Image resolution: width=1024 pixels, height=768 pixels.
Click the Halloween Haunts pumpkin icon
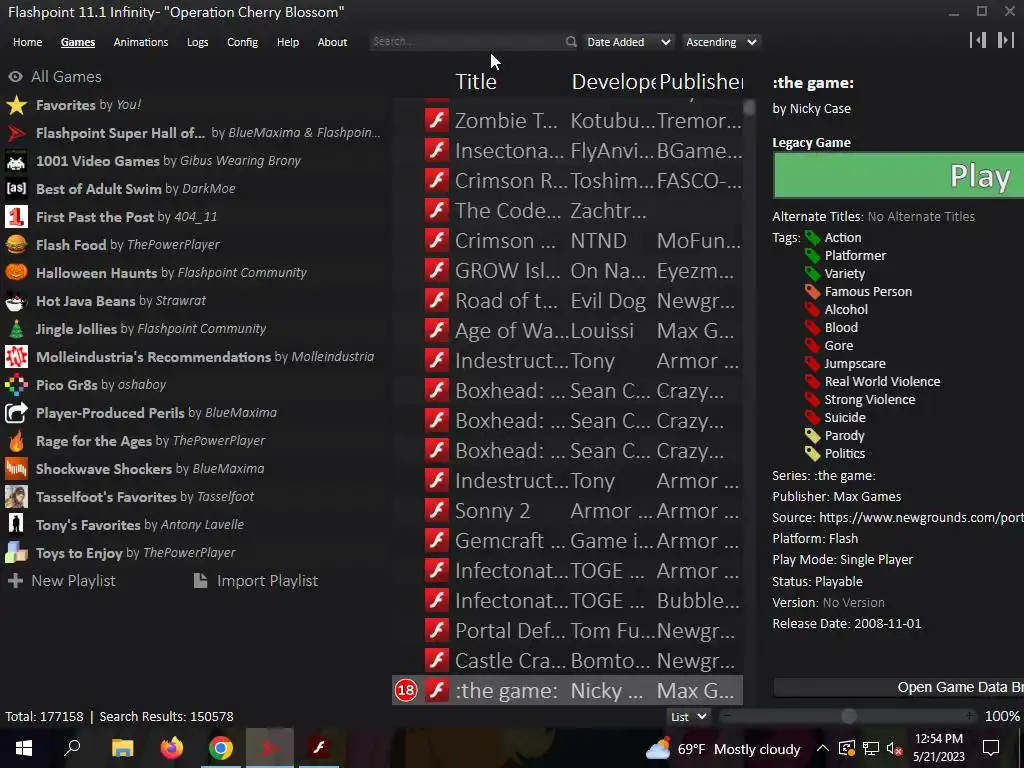pos(16,273)
